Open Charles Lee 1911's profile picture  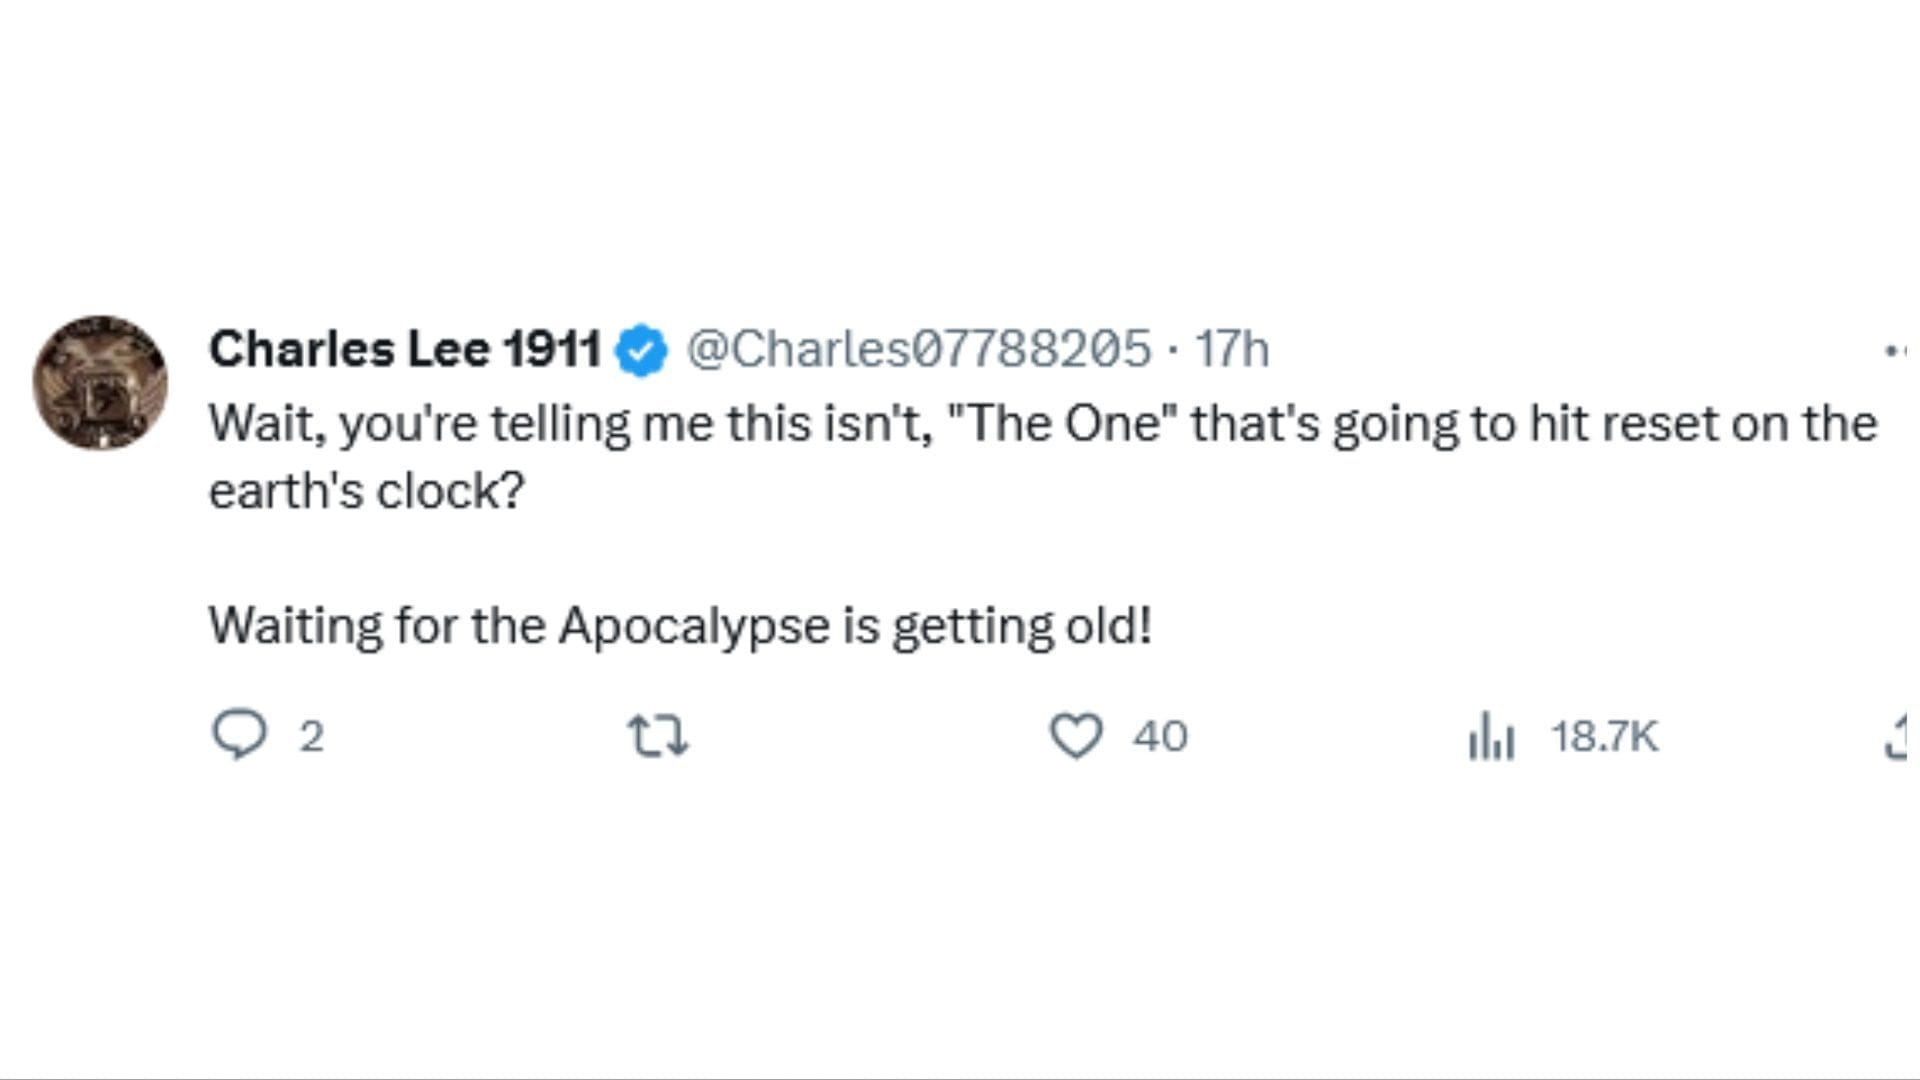(x=100, y=382)
